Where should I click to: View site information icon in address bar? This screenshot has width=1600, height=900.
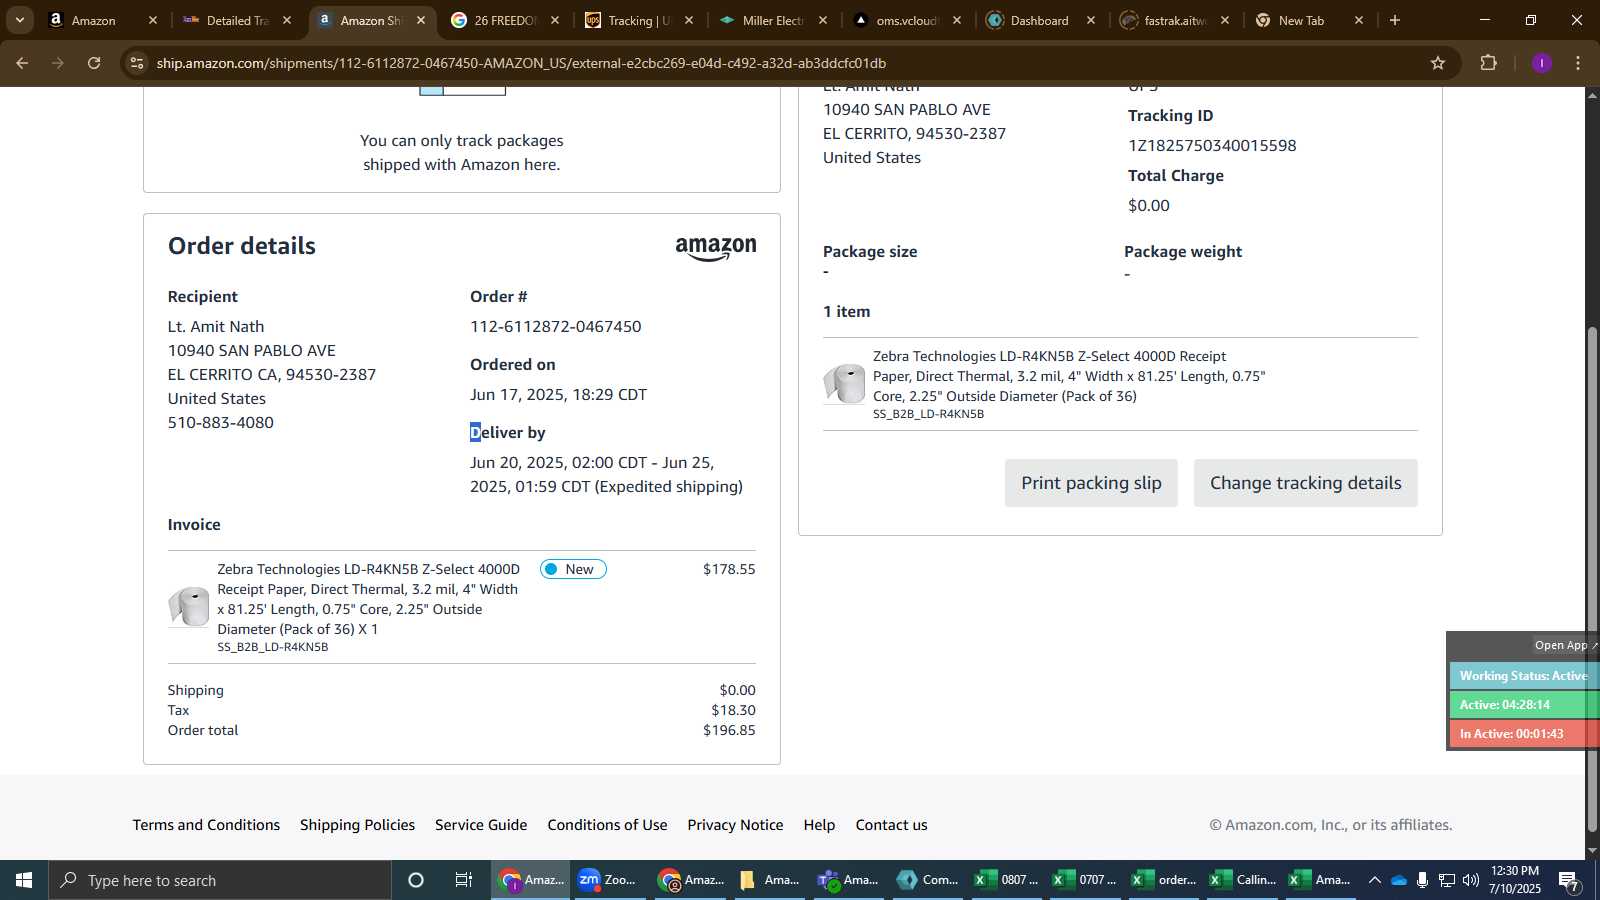(137, 63)
